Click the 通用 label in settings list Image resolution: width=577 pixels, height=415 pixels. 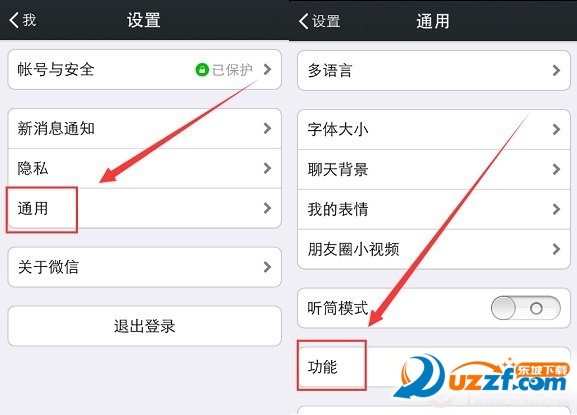pyautogui.click(x=33, y=209)
